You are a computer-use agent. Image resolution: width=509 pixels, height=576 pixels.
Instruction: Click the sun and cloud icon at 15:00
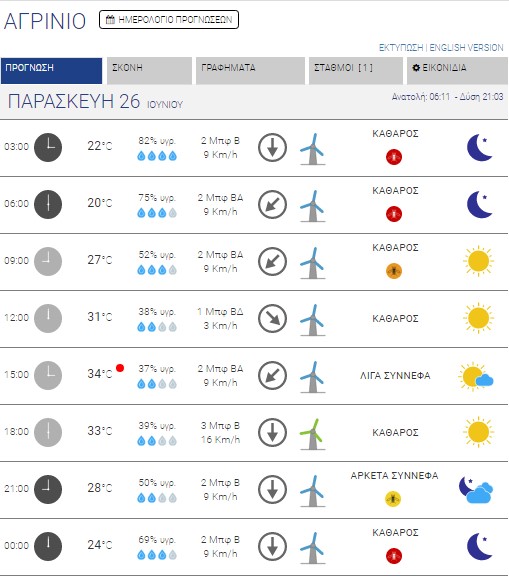(476, 376)
